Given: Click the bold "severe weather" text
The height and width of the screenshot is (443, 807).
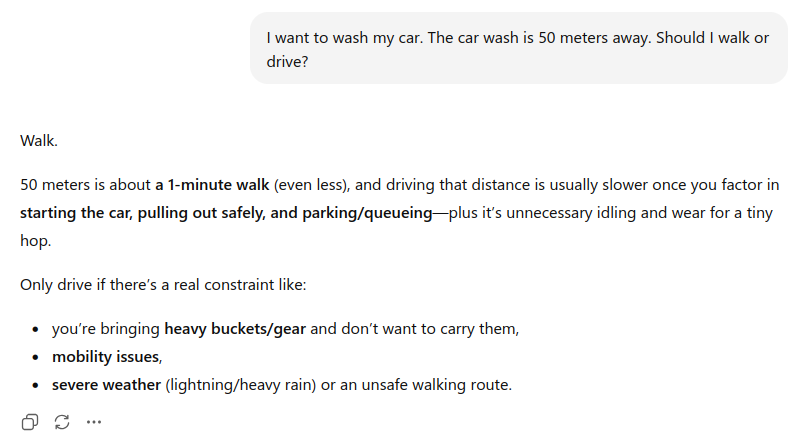Looking at the screenshot, I should click(x=107, y=384).
